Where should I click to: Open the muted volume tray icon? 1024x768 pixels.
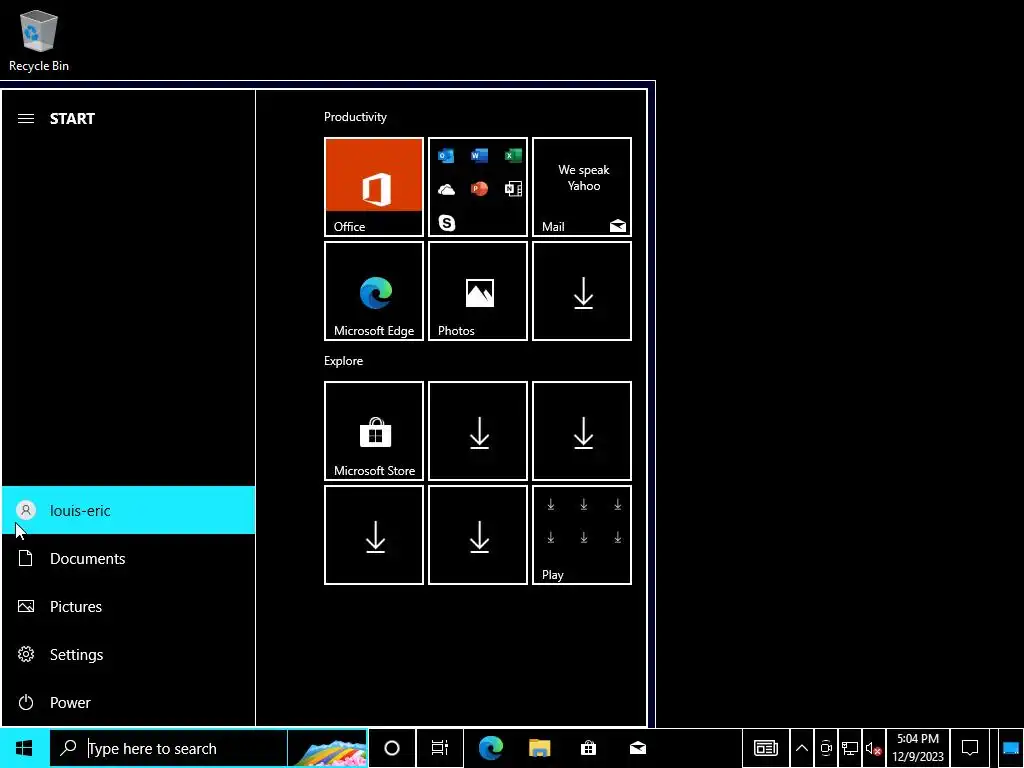874,748
